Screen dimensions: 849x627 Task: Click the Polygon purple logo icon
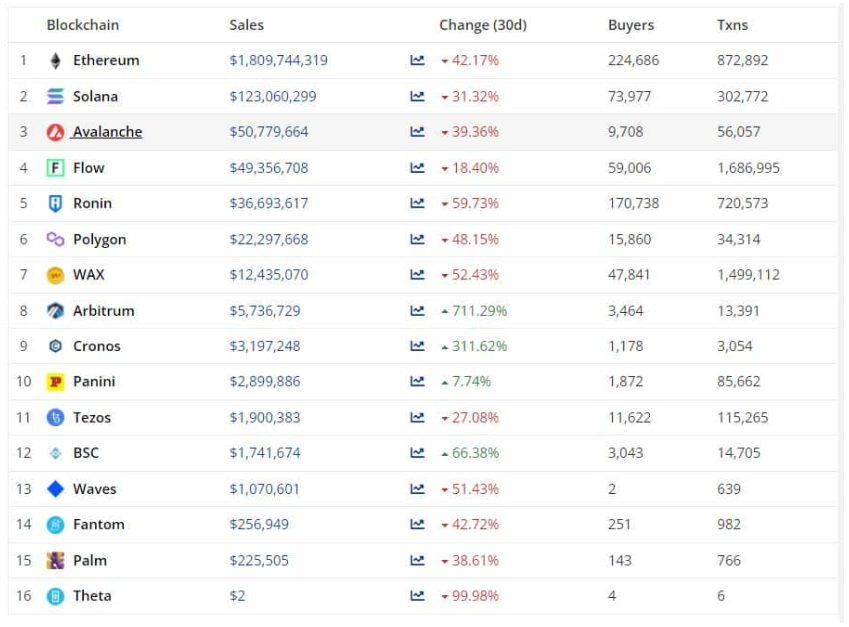point(55,239)
